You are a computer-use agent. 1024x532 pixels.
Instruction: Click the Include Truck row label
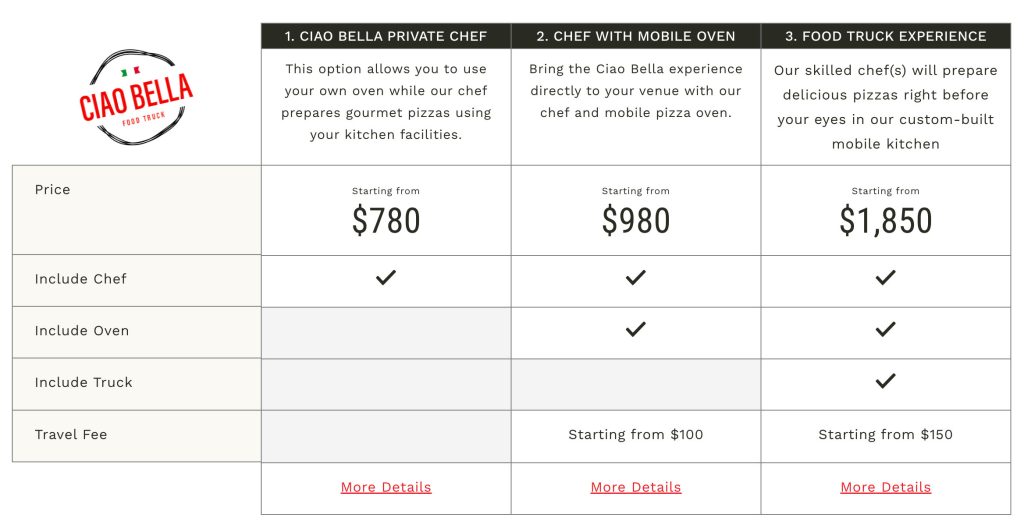pos(84,383)
